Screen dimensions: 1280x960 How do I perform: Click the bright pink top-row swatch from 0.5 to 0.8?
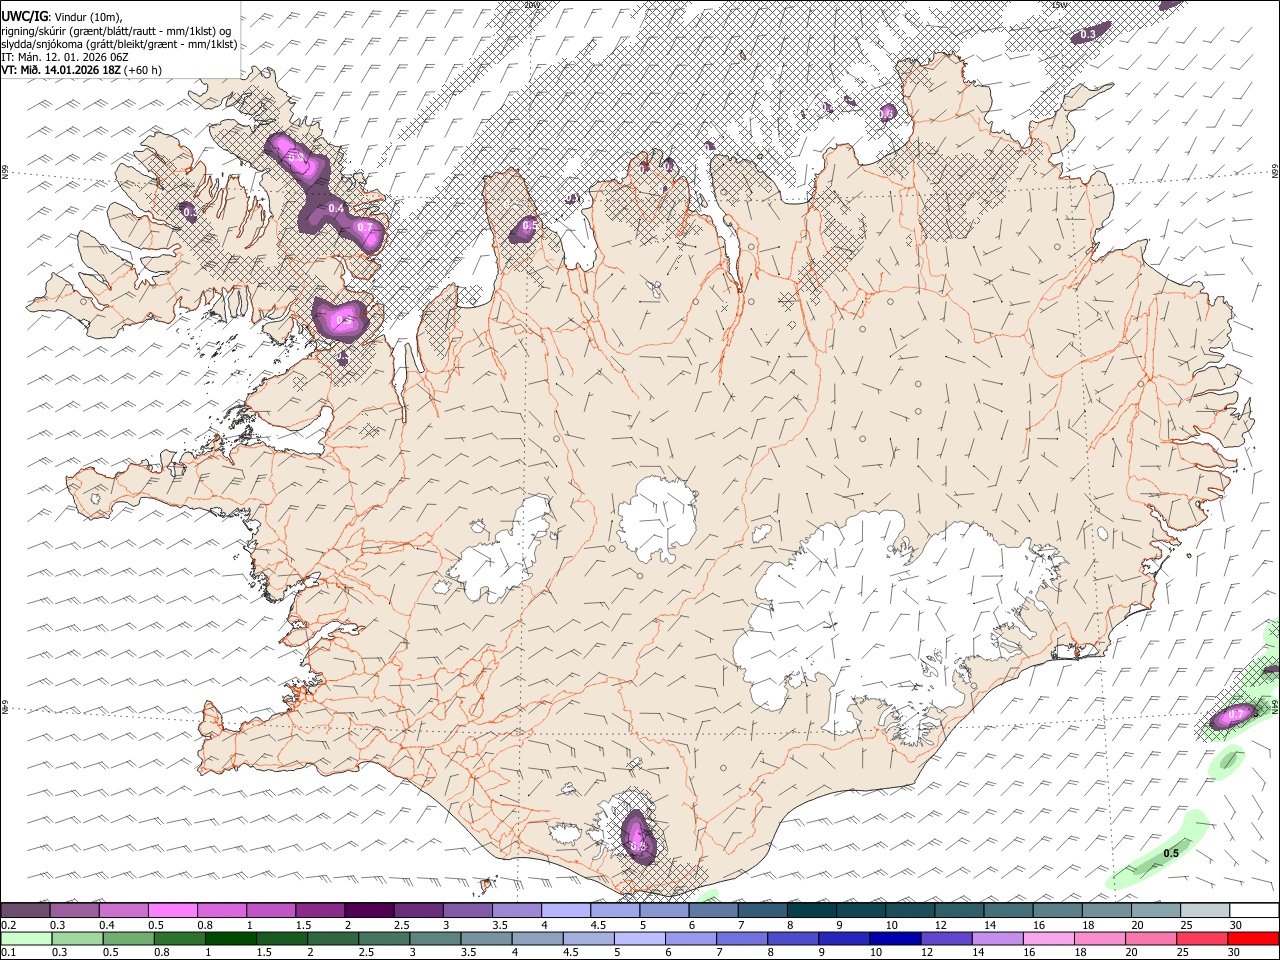point(172,911)
